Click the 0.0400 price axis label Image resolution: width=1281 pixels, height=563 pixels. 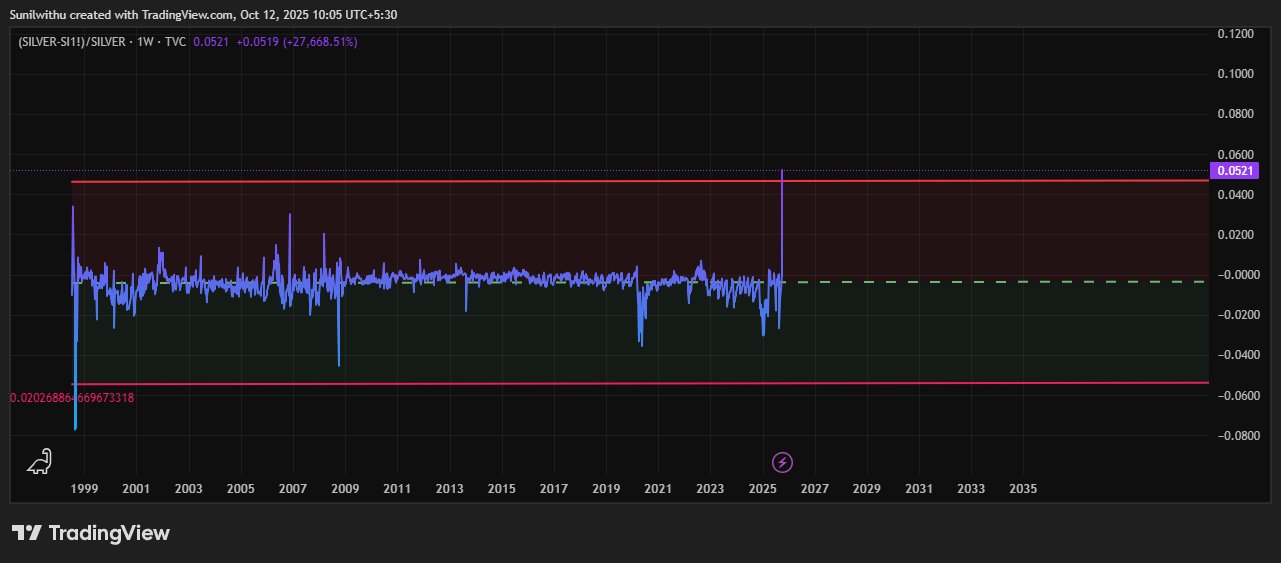click(x=1236, y=194)
